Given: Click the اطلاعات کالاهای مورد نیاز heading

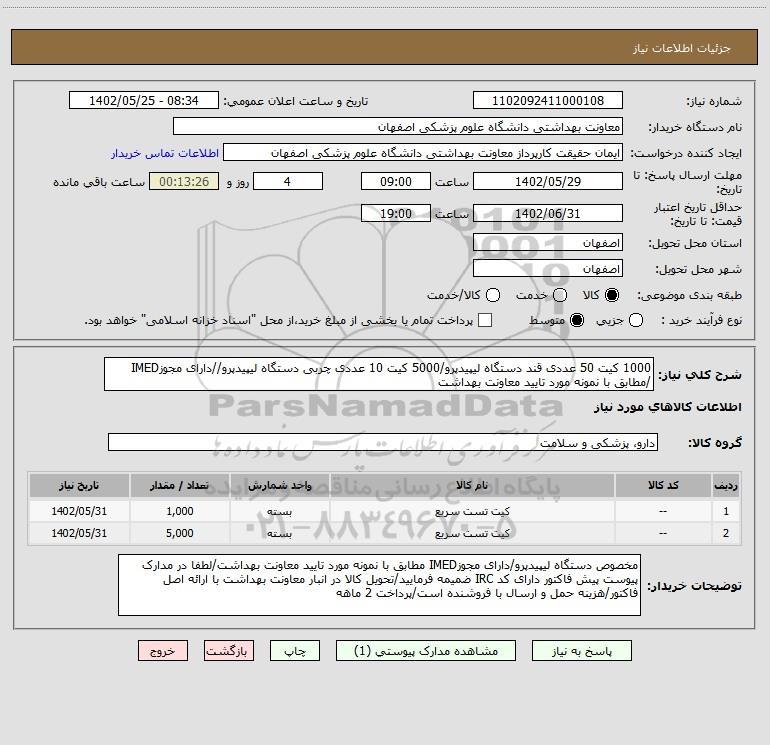Looking at the screenshot, I should (668, 407).
